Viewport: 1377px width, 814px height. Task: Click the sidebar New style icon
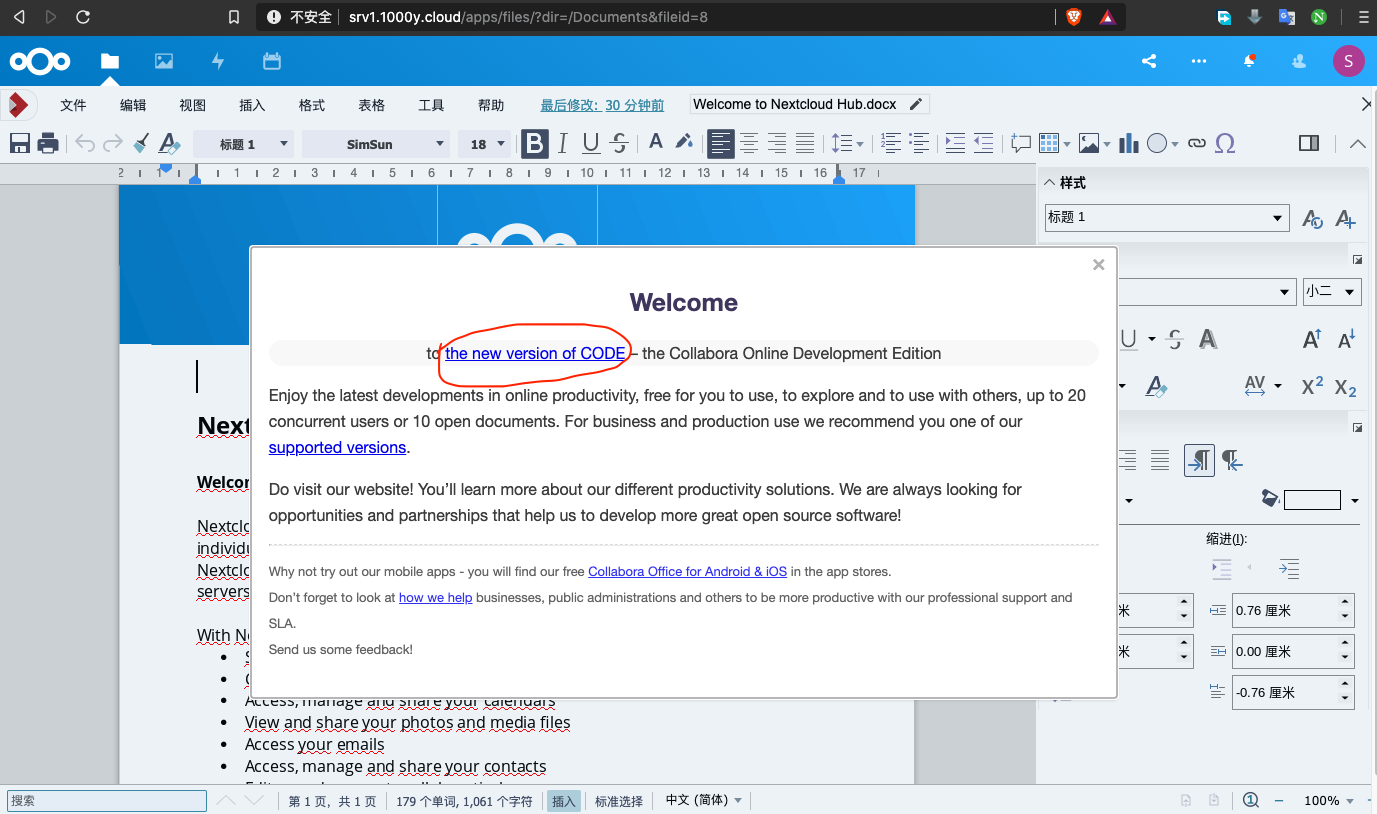coord(1345,219)
